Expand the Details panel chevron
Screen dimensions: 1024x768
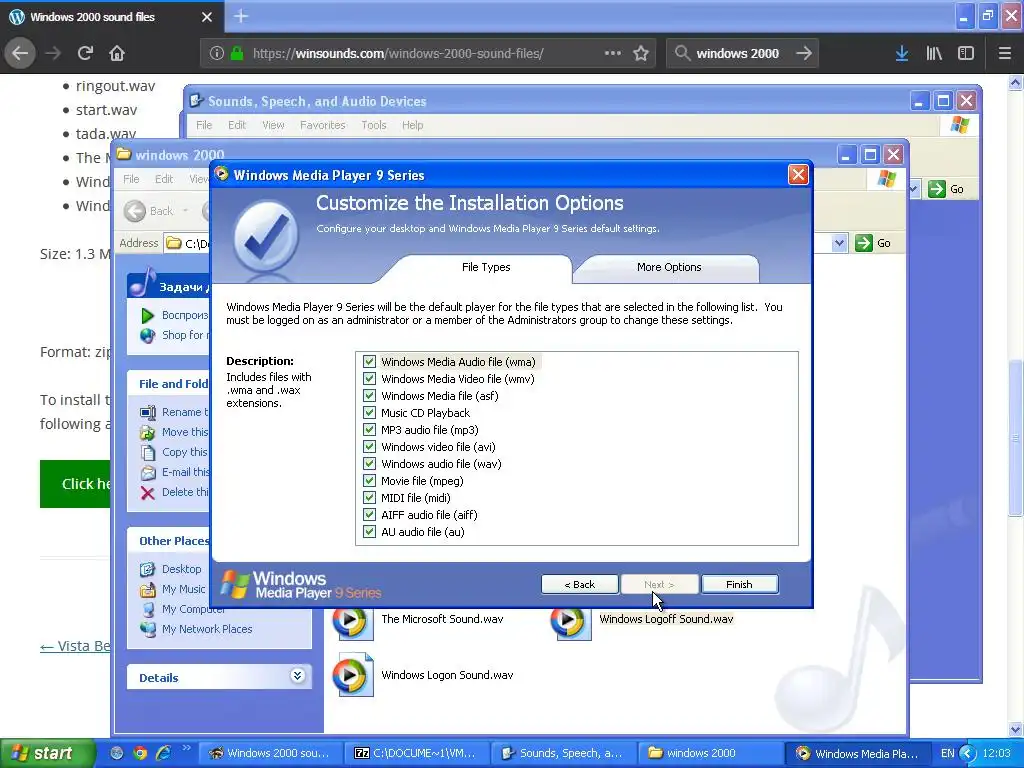(297, 676)
